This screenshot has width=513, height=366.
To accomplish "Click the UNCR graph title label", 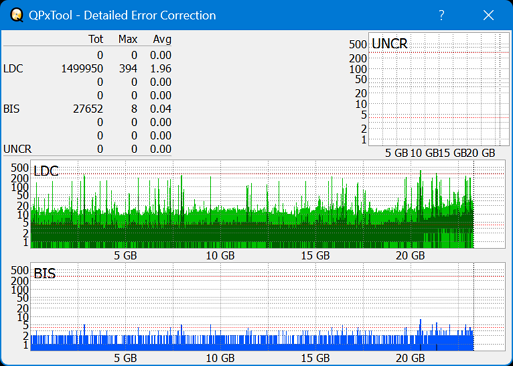I will point(389,44).
